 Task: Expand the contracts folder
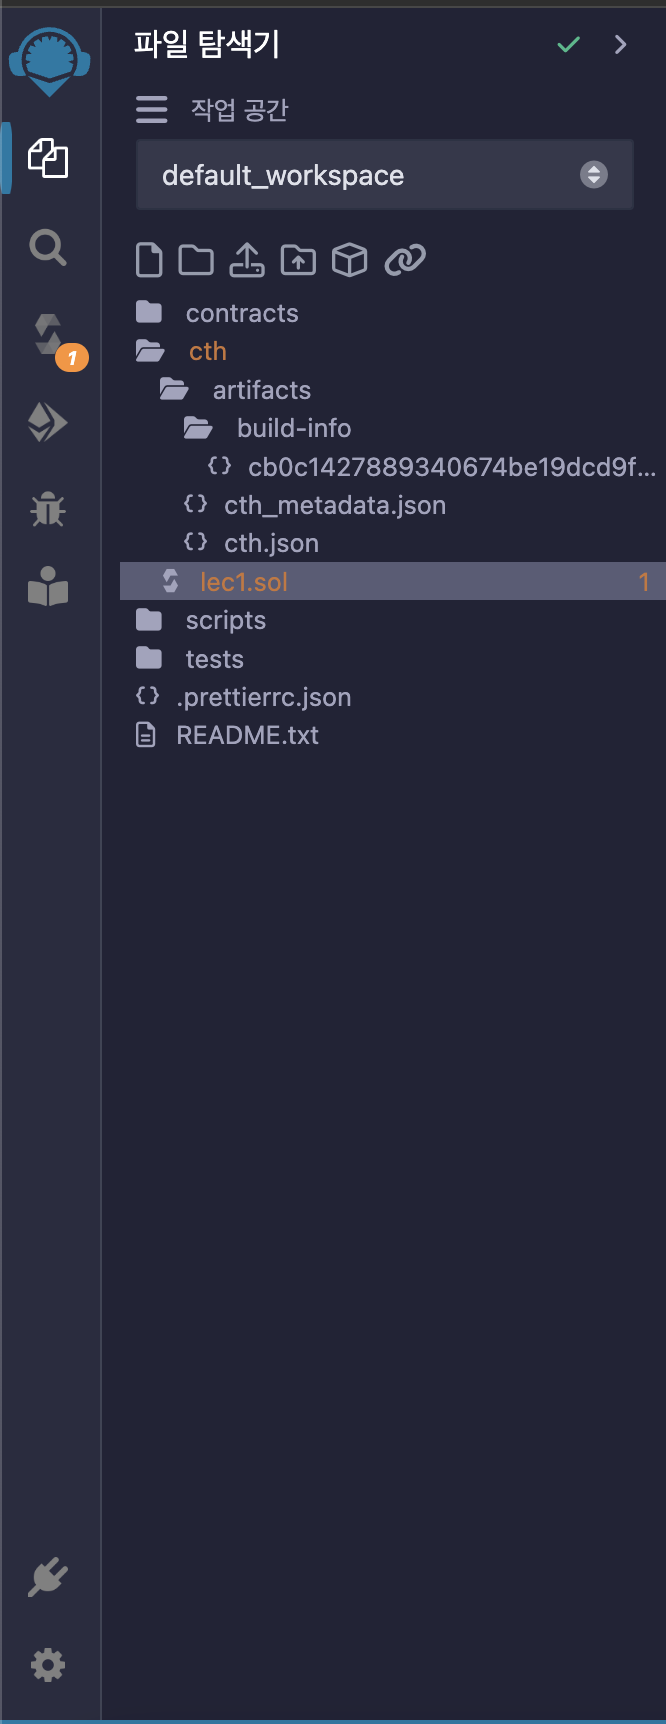tap(241, 313)
